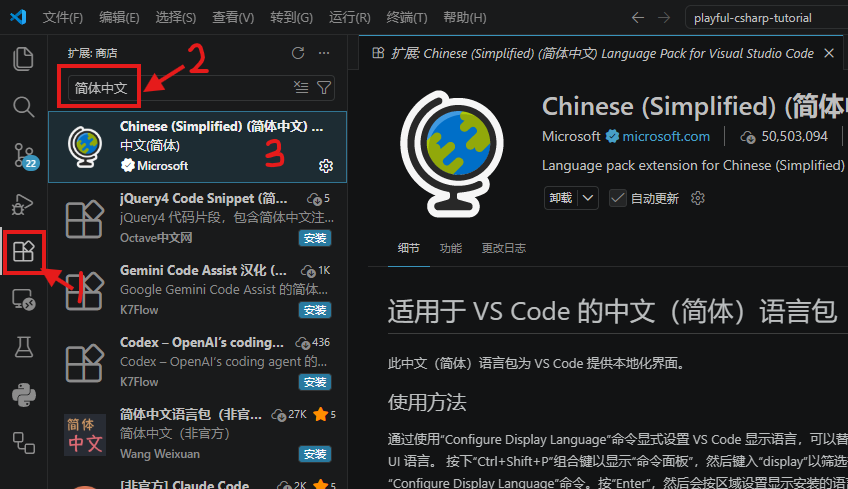
Task: Open the 选择(S) menu
Action: (176, 18)
